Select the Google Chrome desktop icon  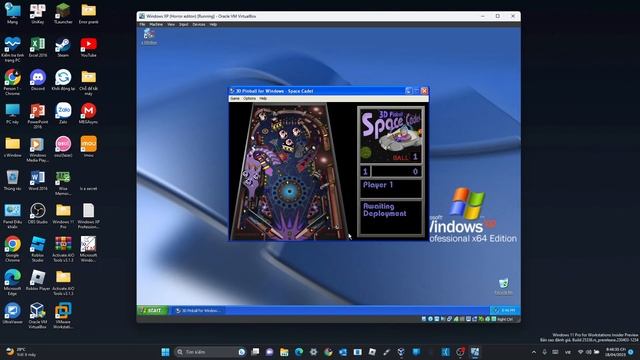click(x=12, y=249)
